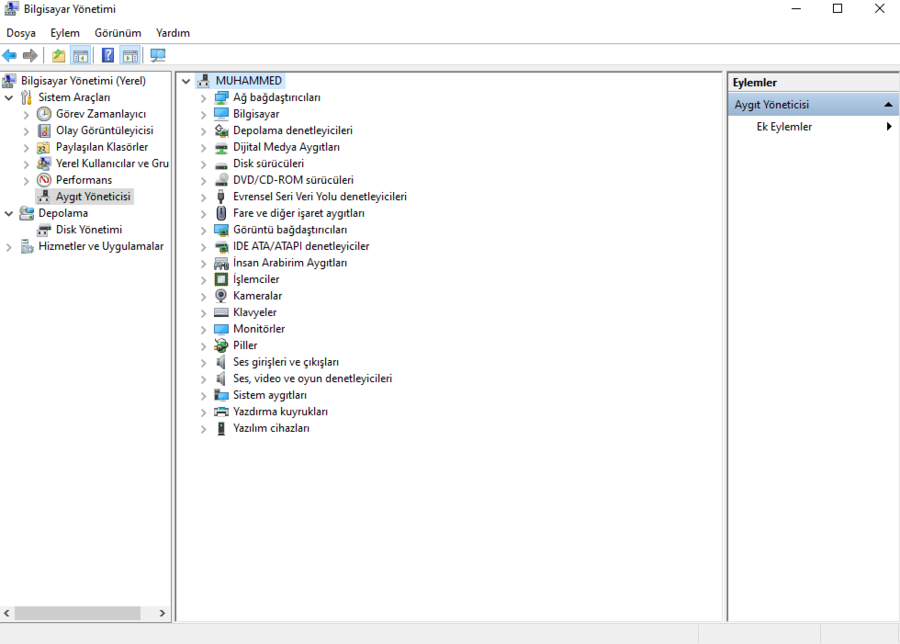The height and width of the screenshot is (644, 900).
Task: Collapse the Depolama tree node
Action: pyautogui.click(x=9, y=214)
